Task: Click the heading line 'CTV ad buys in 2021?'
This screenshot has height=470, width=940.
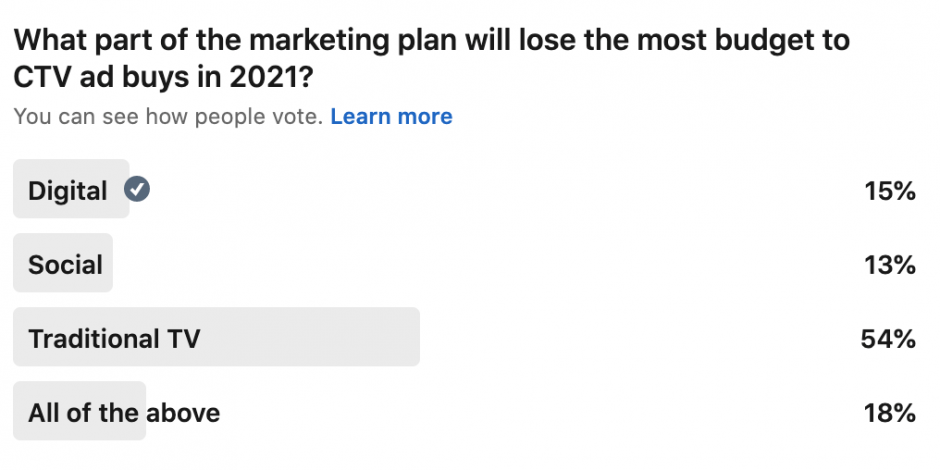Action: pos(164,78)
